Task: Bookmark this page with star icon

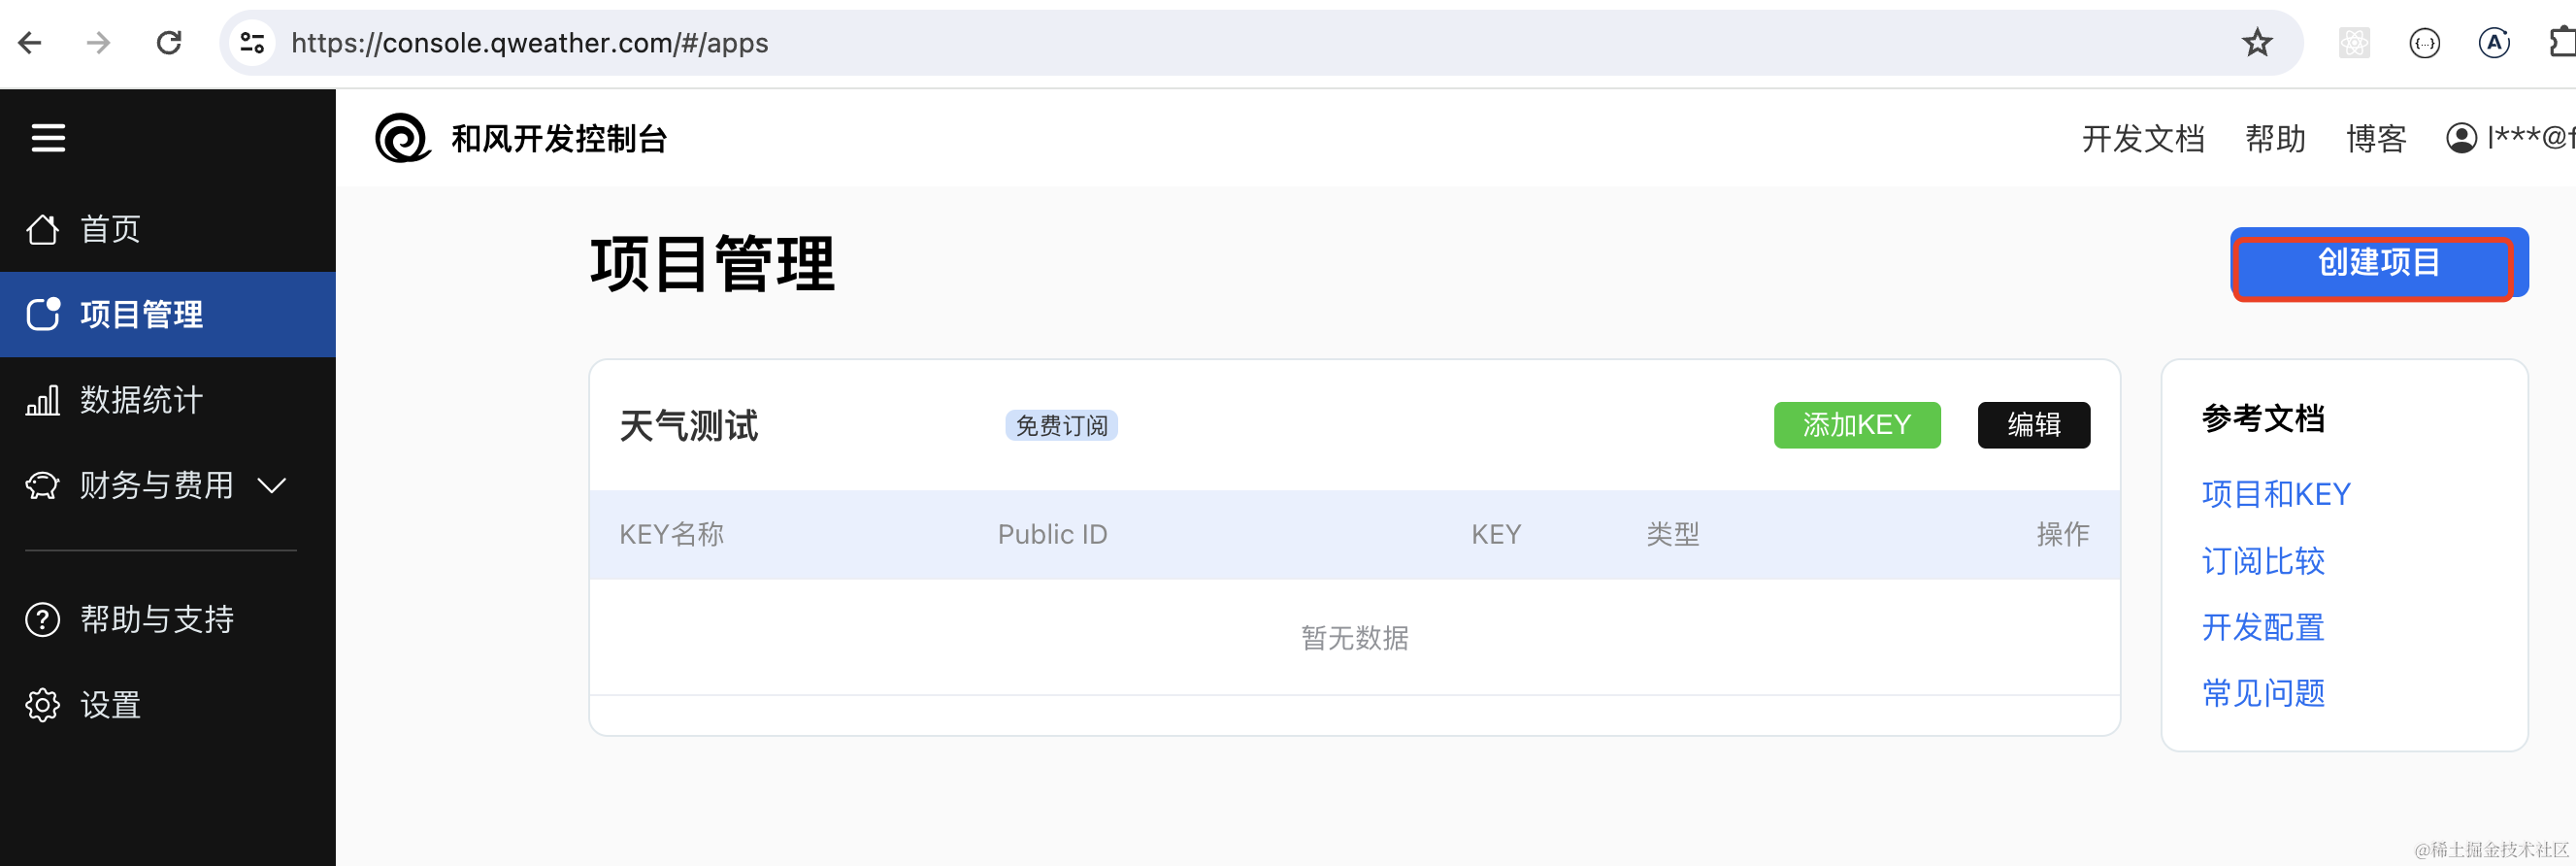Action: click(x=2256, y=43)
